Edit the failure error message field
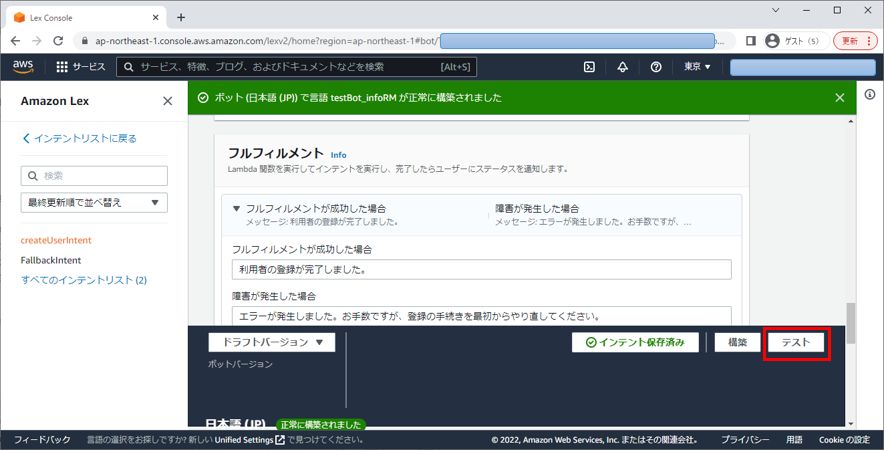Screen dimensions: 884x450 [481, 316]
